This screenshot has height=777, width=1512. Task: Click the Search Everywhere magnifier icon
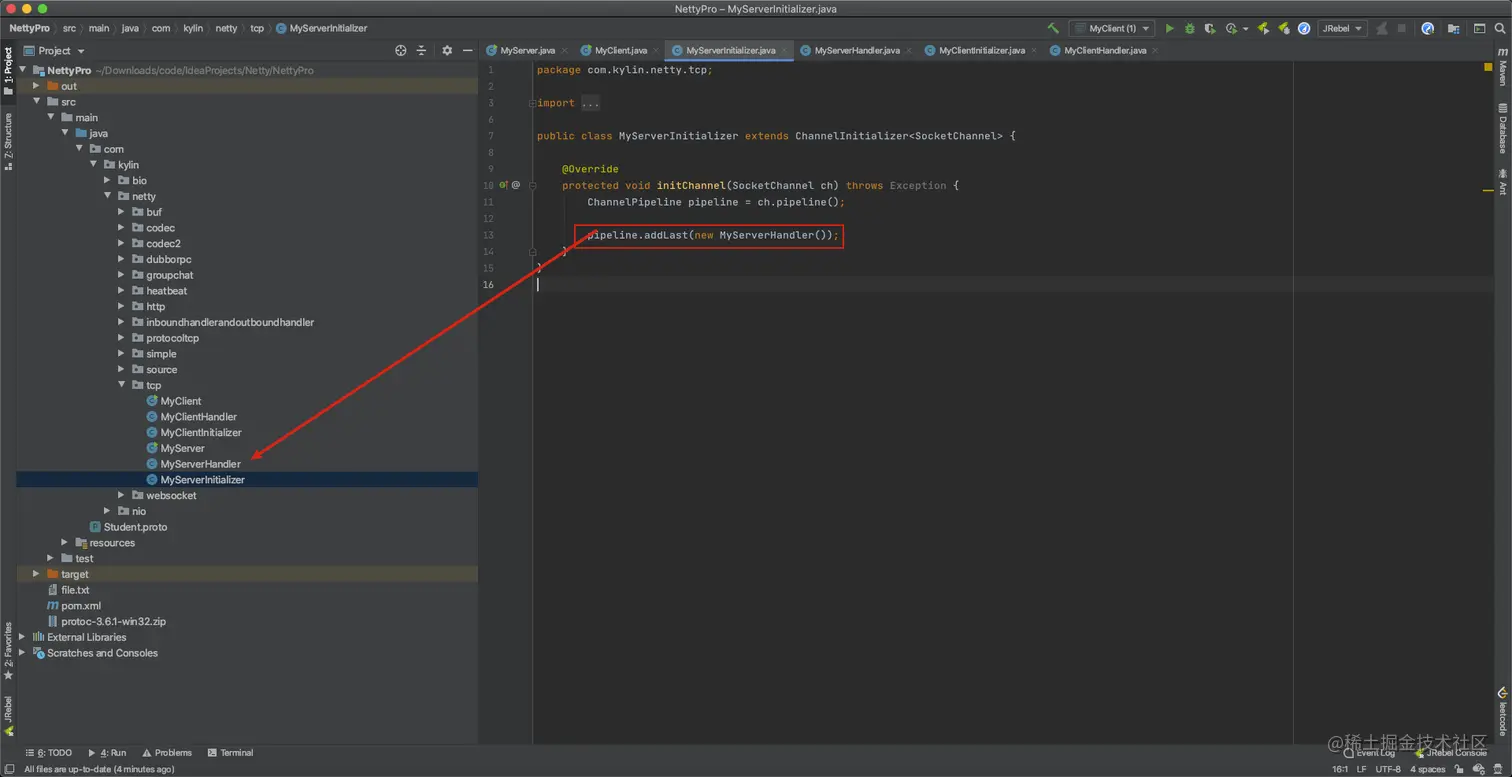point(1500,29)
